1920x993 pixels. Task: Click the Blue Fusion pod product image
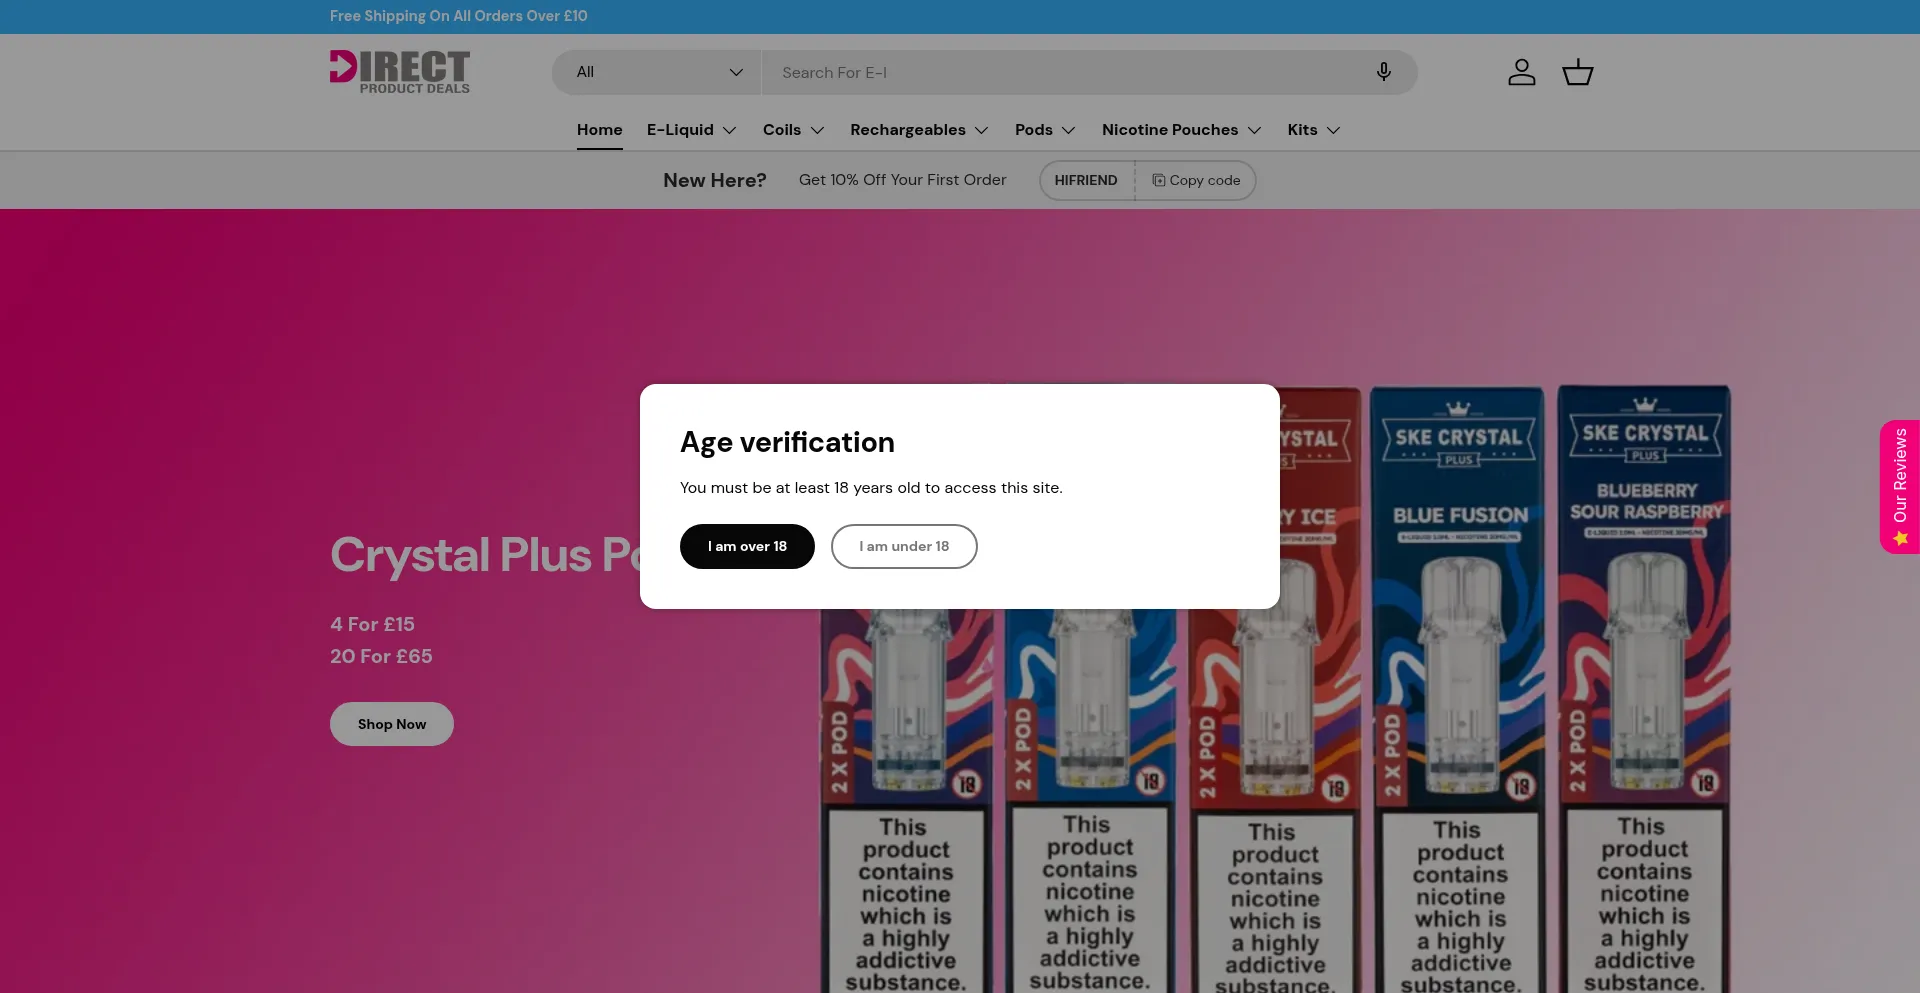point(1457,690)
